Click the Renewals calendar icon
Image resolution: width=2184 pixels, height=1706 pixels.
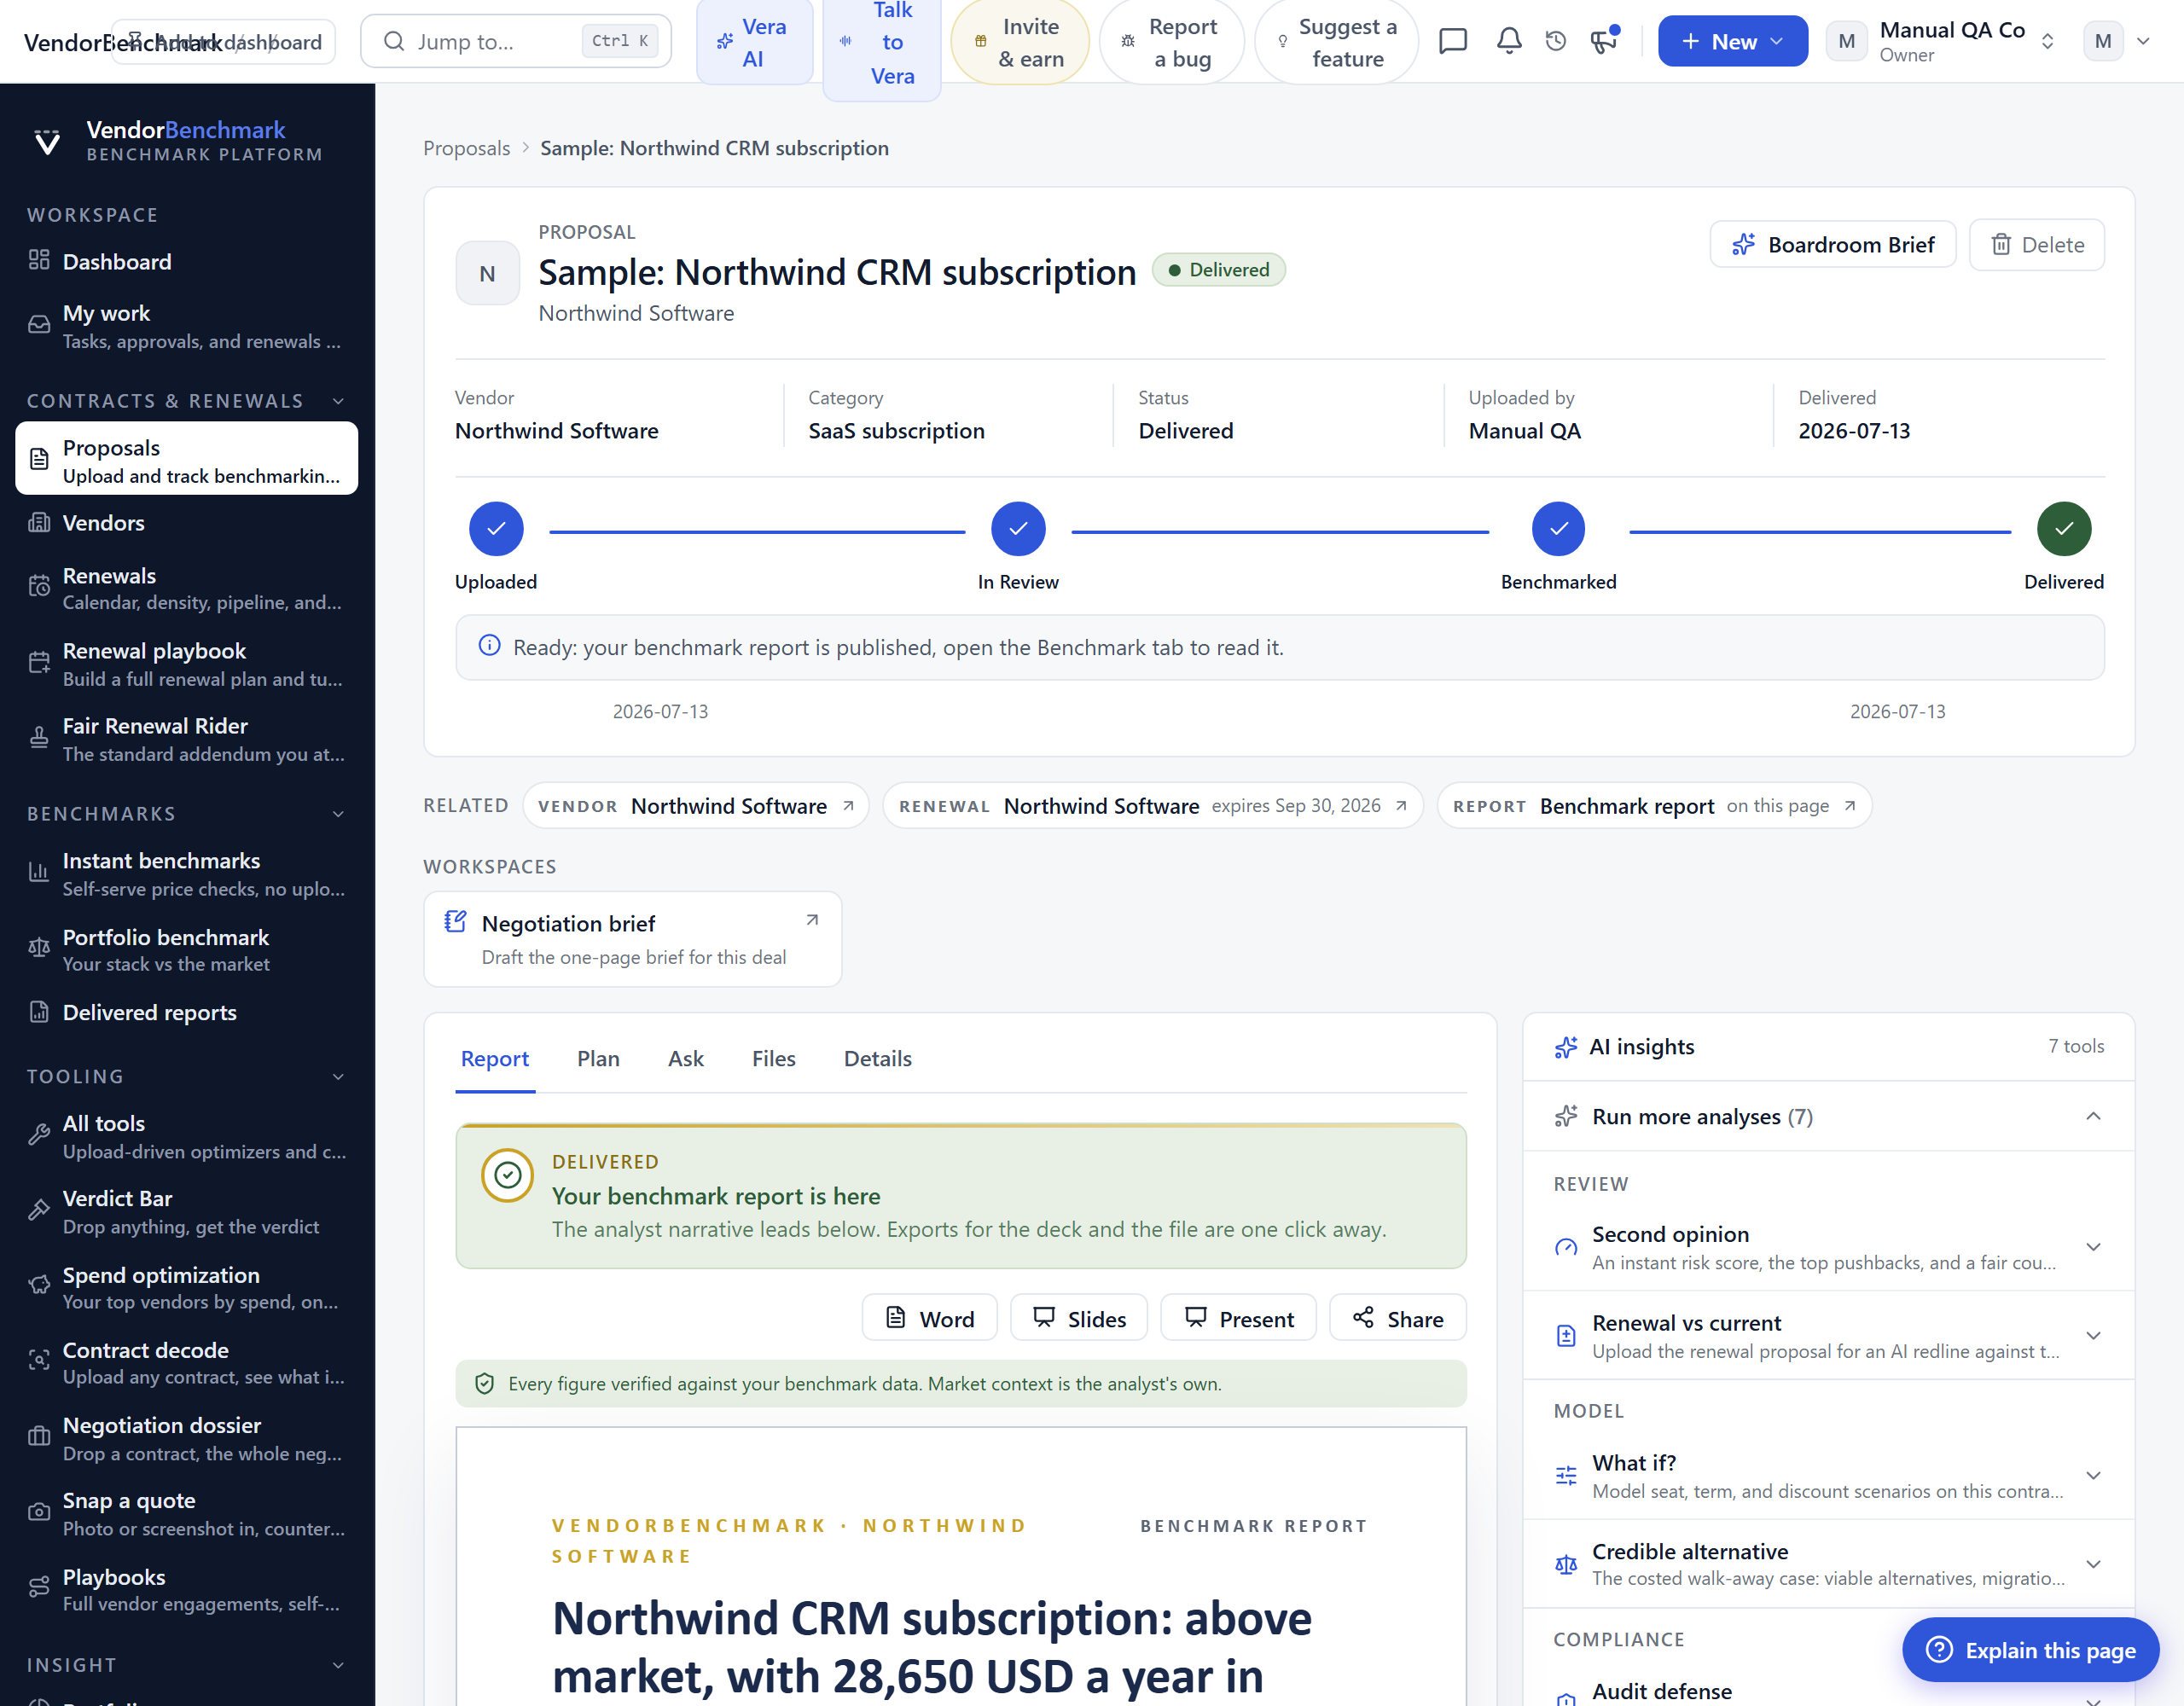pos(39,586)
